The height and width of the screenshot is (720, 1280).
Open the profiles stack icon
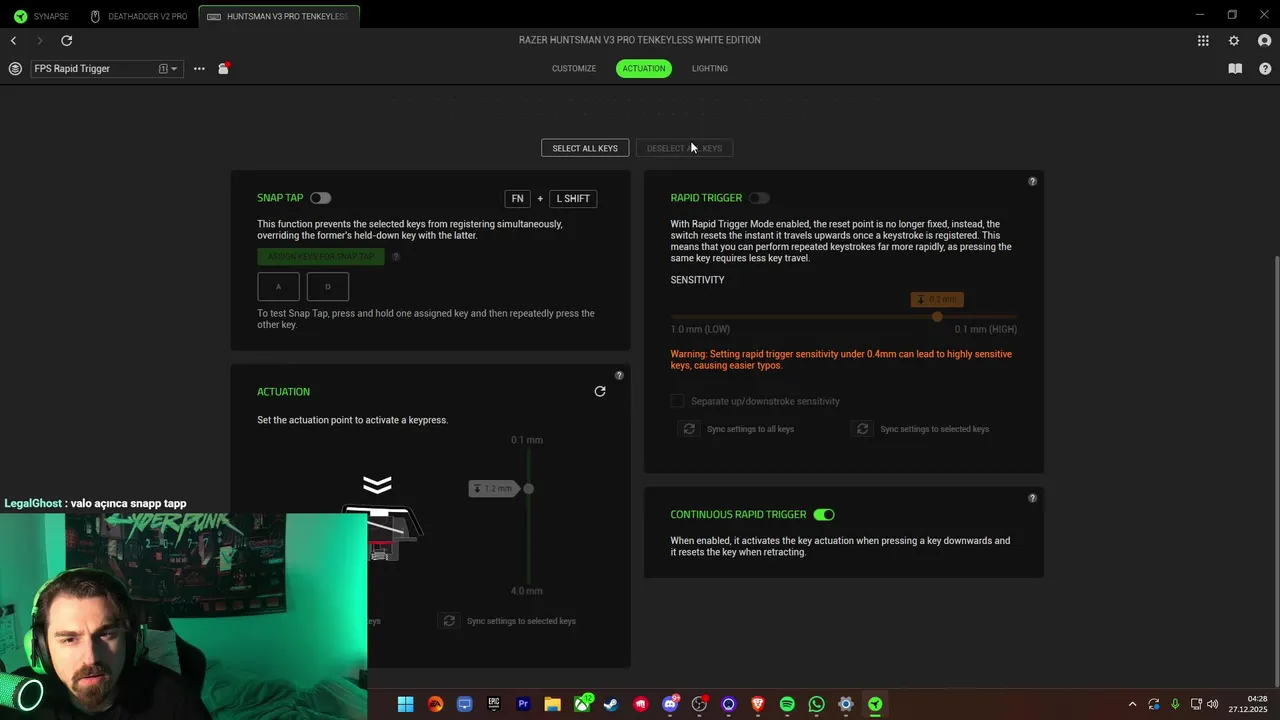pos(15,69)
